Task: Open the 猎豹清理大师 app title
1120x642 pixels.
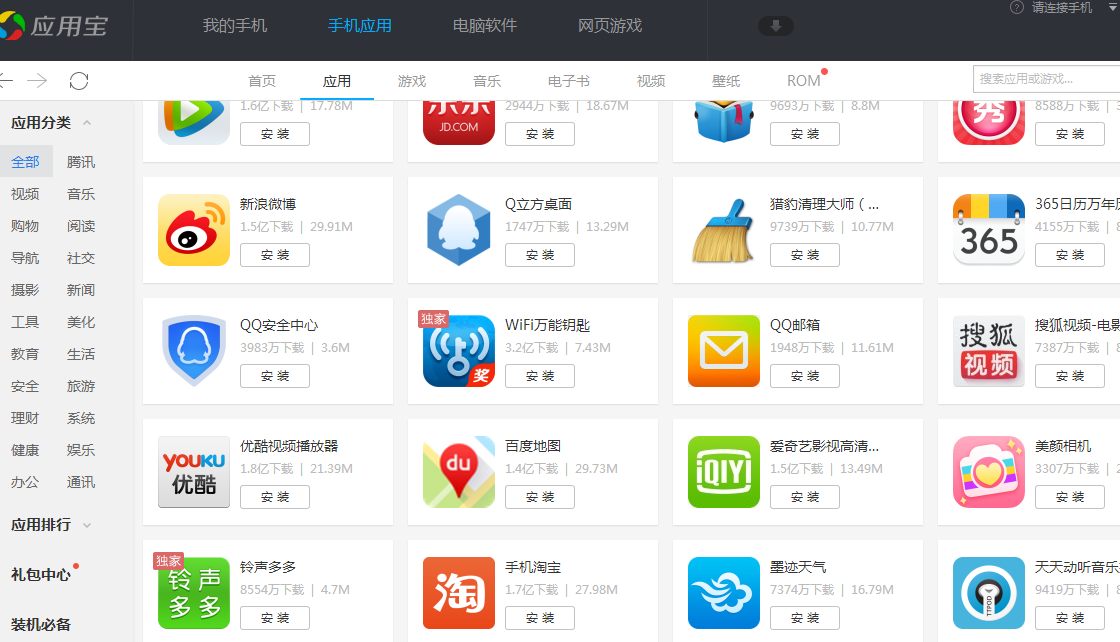Action: (x=824, y=204)
